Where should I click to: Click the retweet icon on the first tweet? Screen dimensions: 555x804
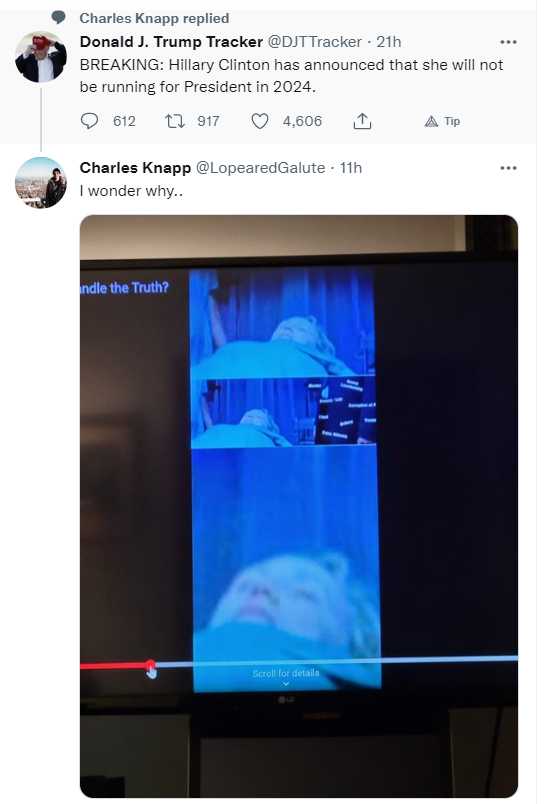(174, 121)
